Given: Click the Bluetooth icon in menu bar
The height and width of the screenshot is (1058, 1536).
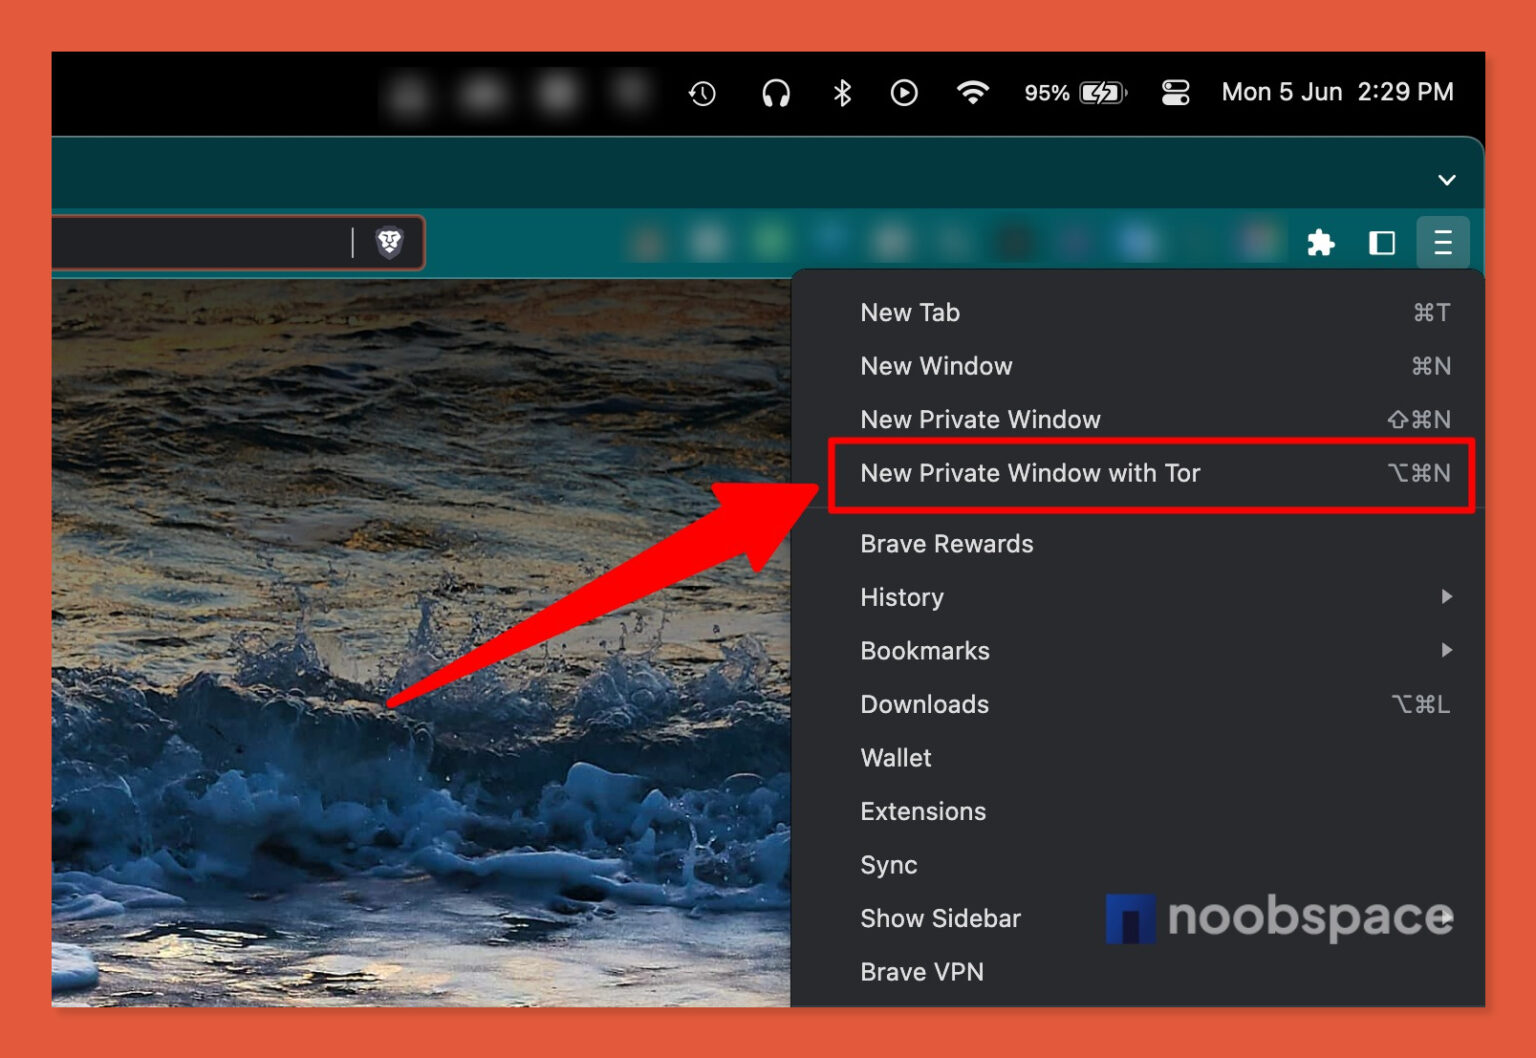Looking at the screenshot, I should point(840,92).
